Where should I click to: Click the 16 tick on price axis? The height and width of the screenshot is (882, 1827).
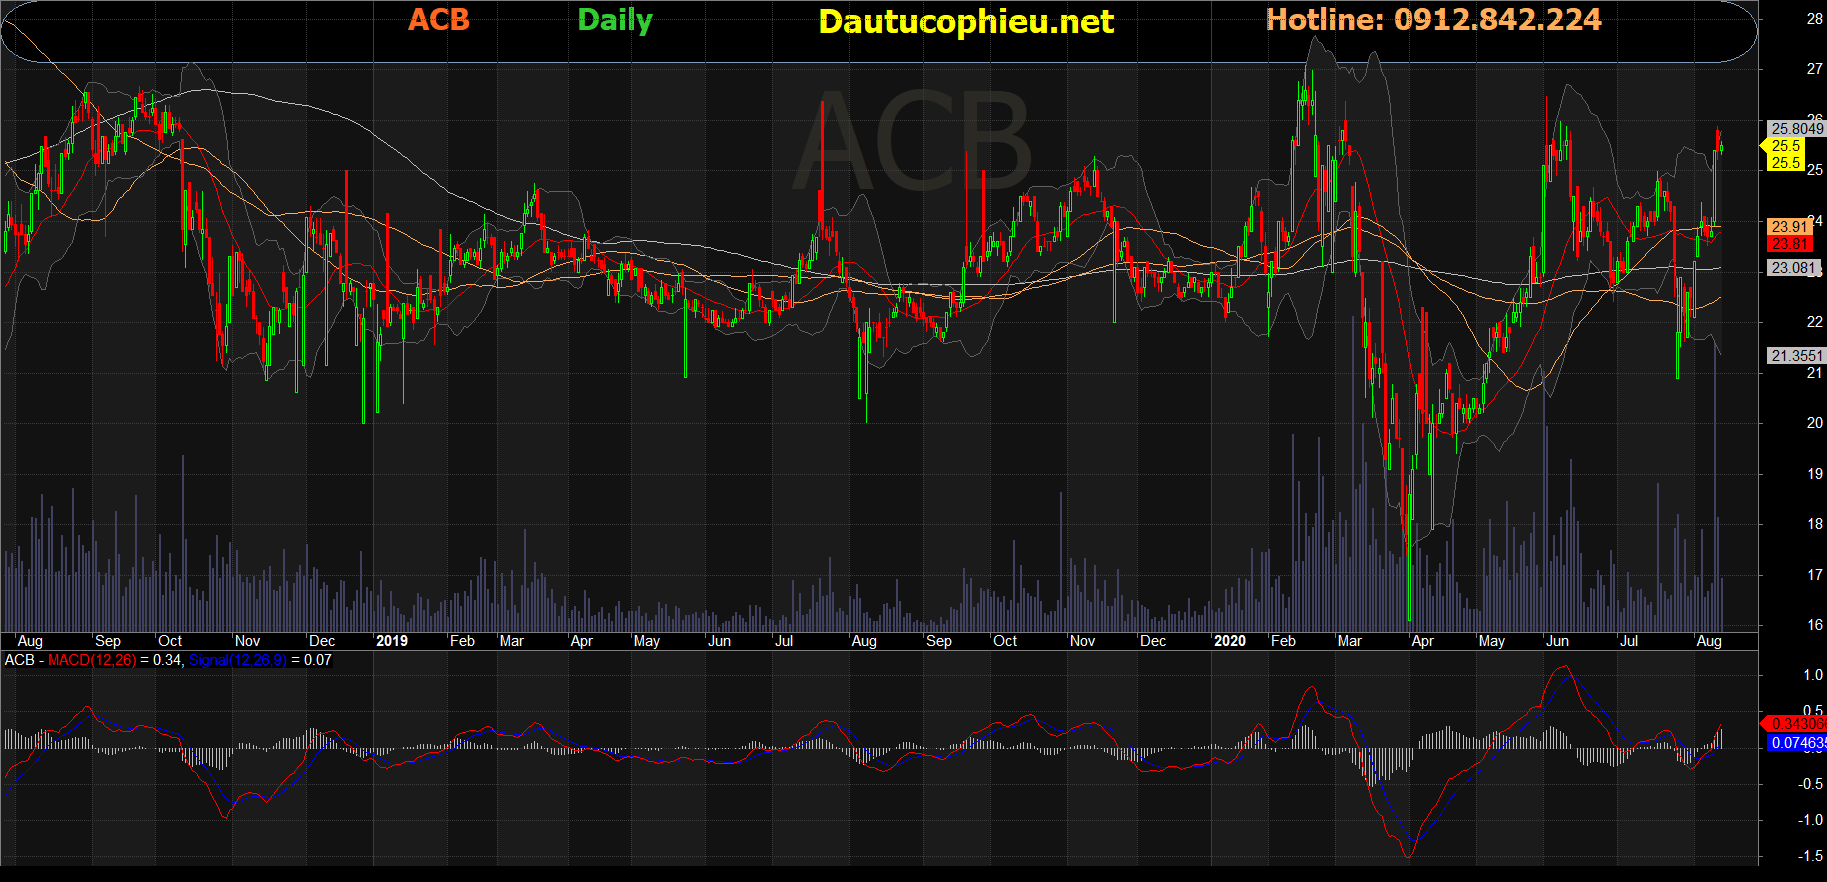pyautogui.click(x=1814, y=625)
